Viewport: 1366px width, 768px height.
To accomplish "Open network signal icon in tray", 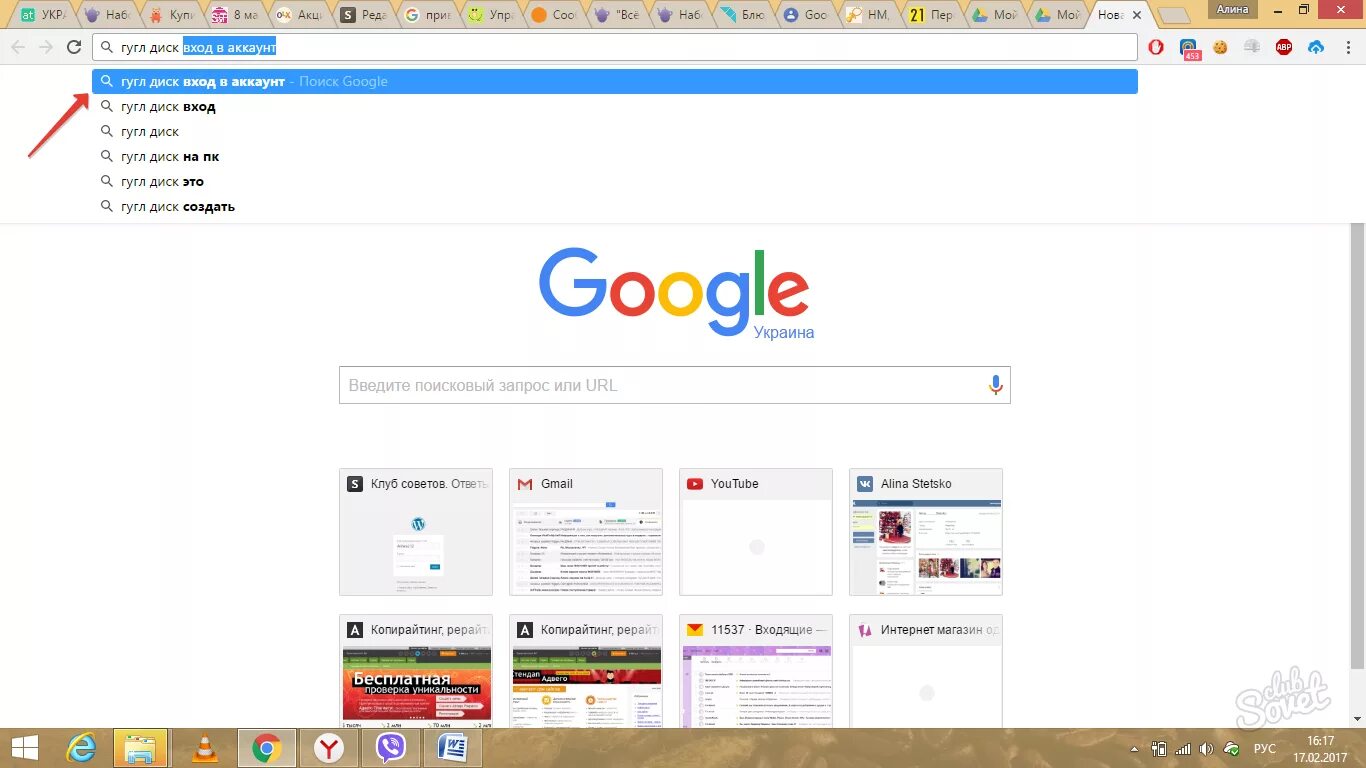I will pyautogui.click(x=1183, y=748).
